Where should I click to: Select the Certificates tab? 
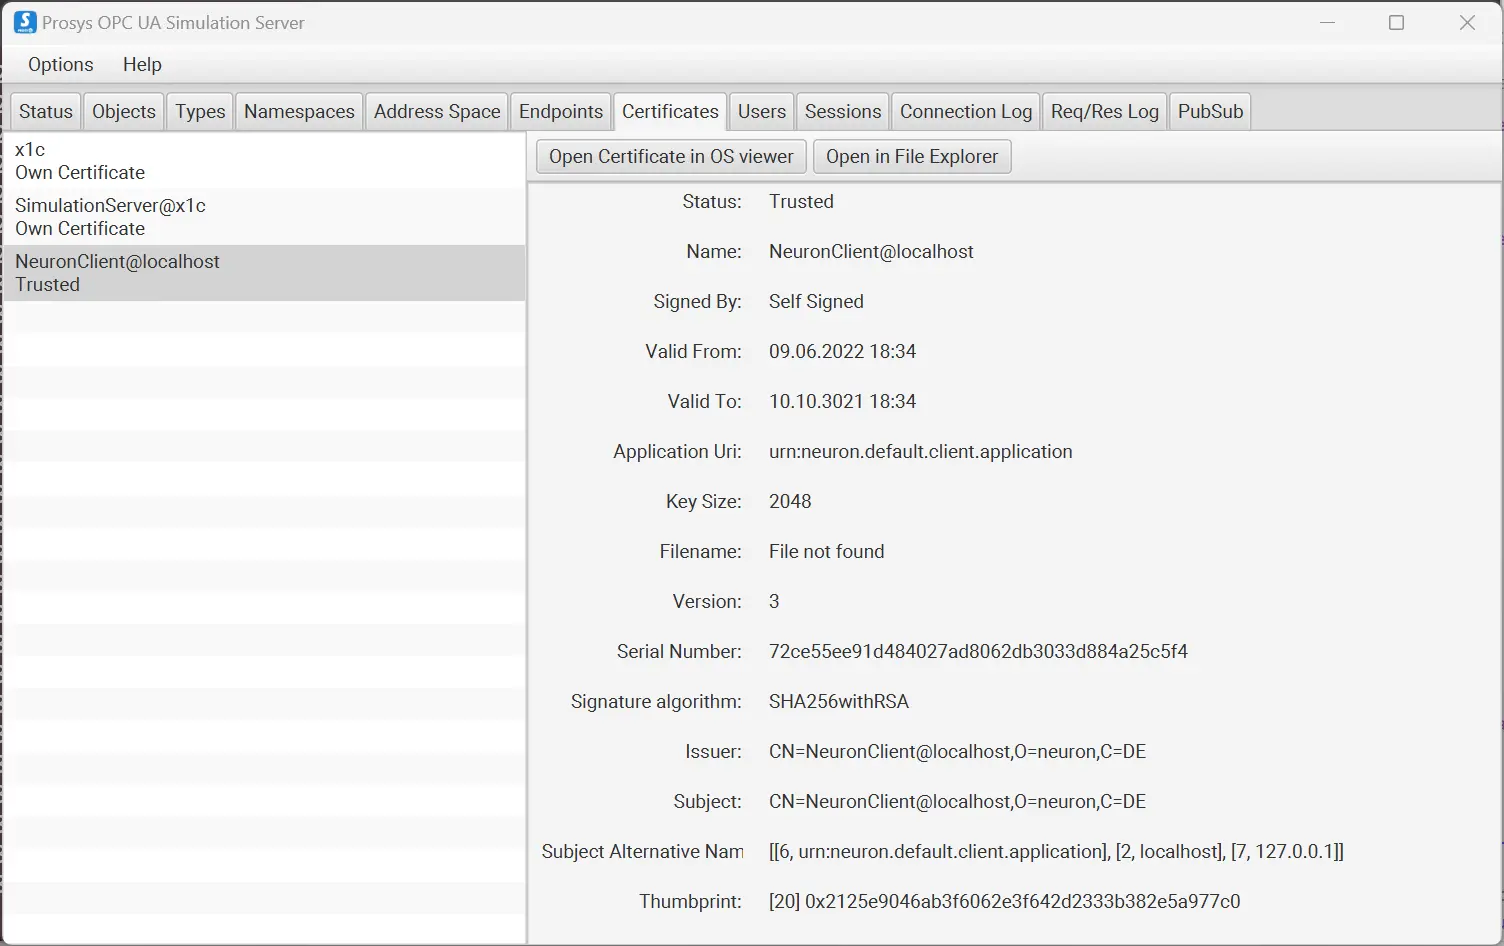coord(669,111)
